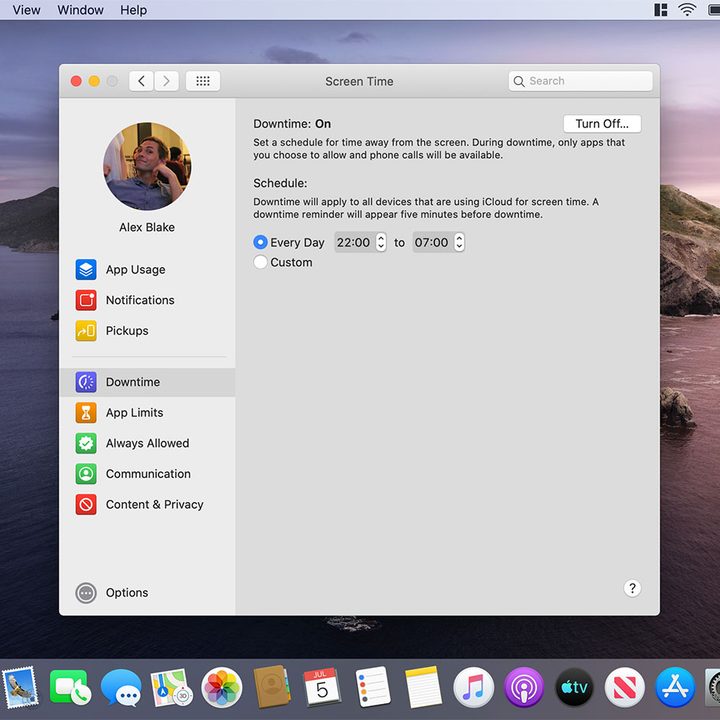Open Screen Time Options
This screenshot has height=720, width=720.
[112, 593]
